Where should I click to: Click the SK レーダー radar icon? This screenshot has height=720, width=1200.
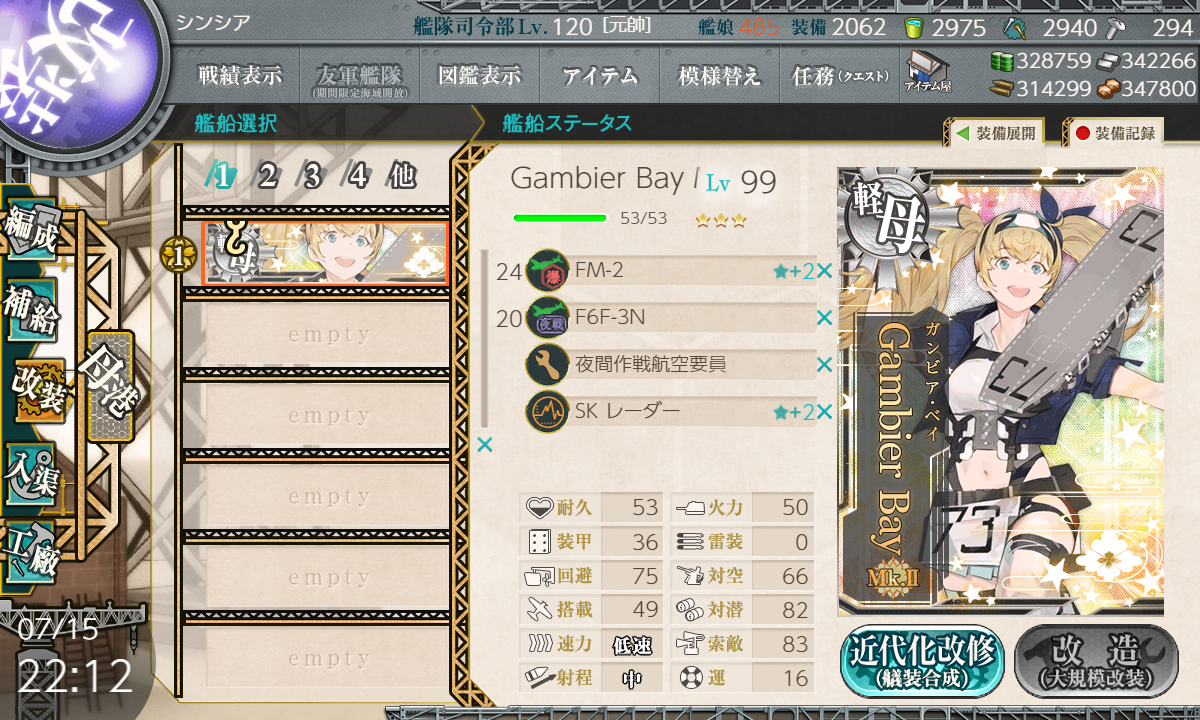tap(547, 412)
